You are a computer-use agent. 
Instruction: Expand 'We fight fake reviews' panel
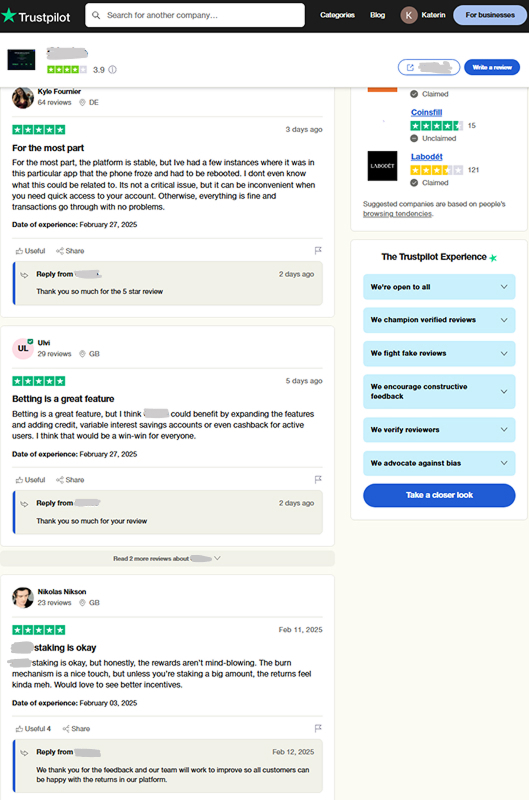[439, 354]
